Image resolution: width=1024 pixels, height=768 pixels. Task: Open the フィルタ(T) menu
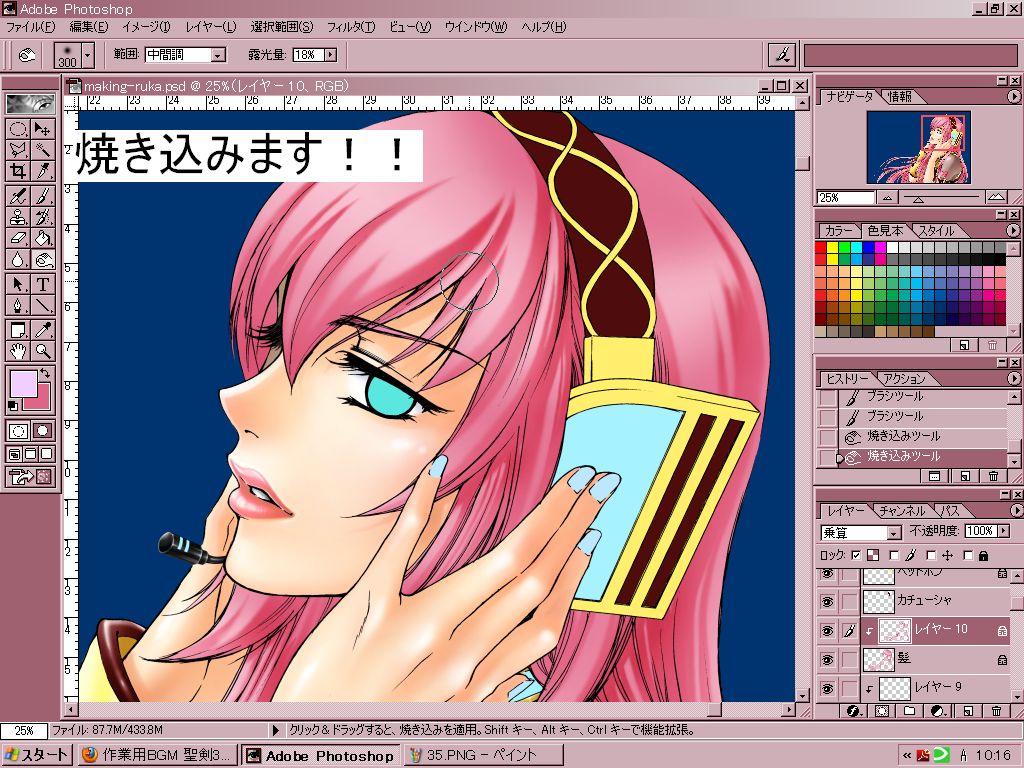352,27
